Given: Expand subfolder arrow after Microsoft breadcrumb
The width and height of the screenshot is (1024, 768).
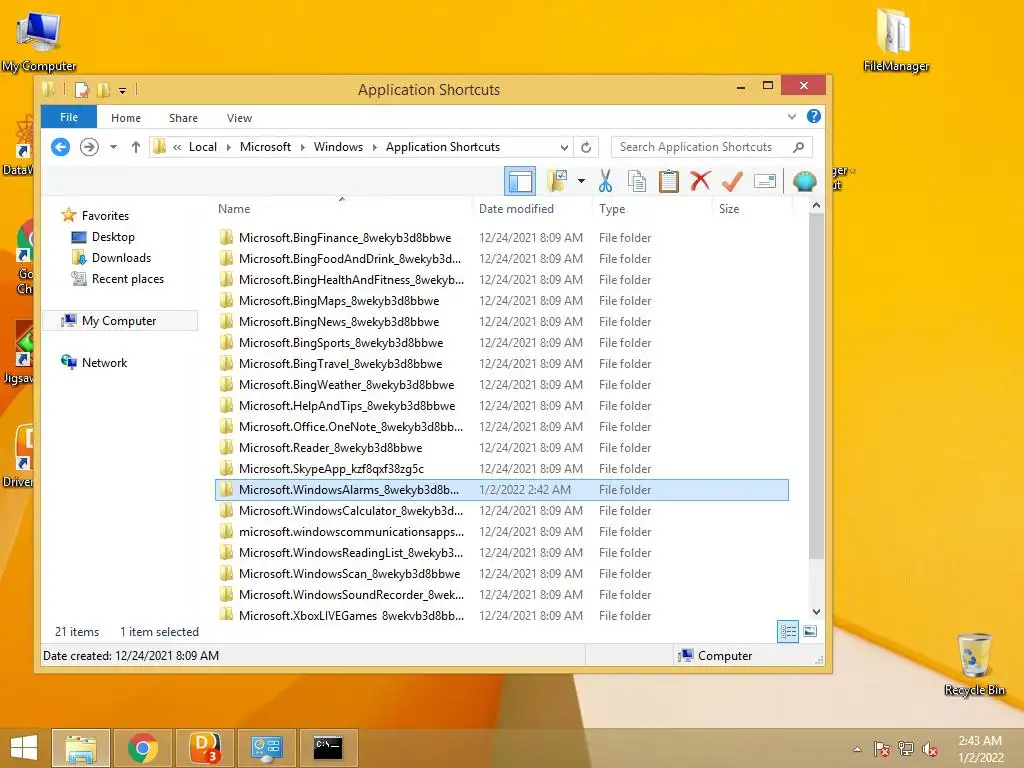Looking at the screenshot, I should tap(302, 147).
